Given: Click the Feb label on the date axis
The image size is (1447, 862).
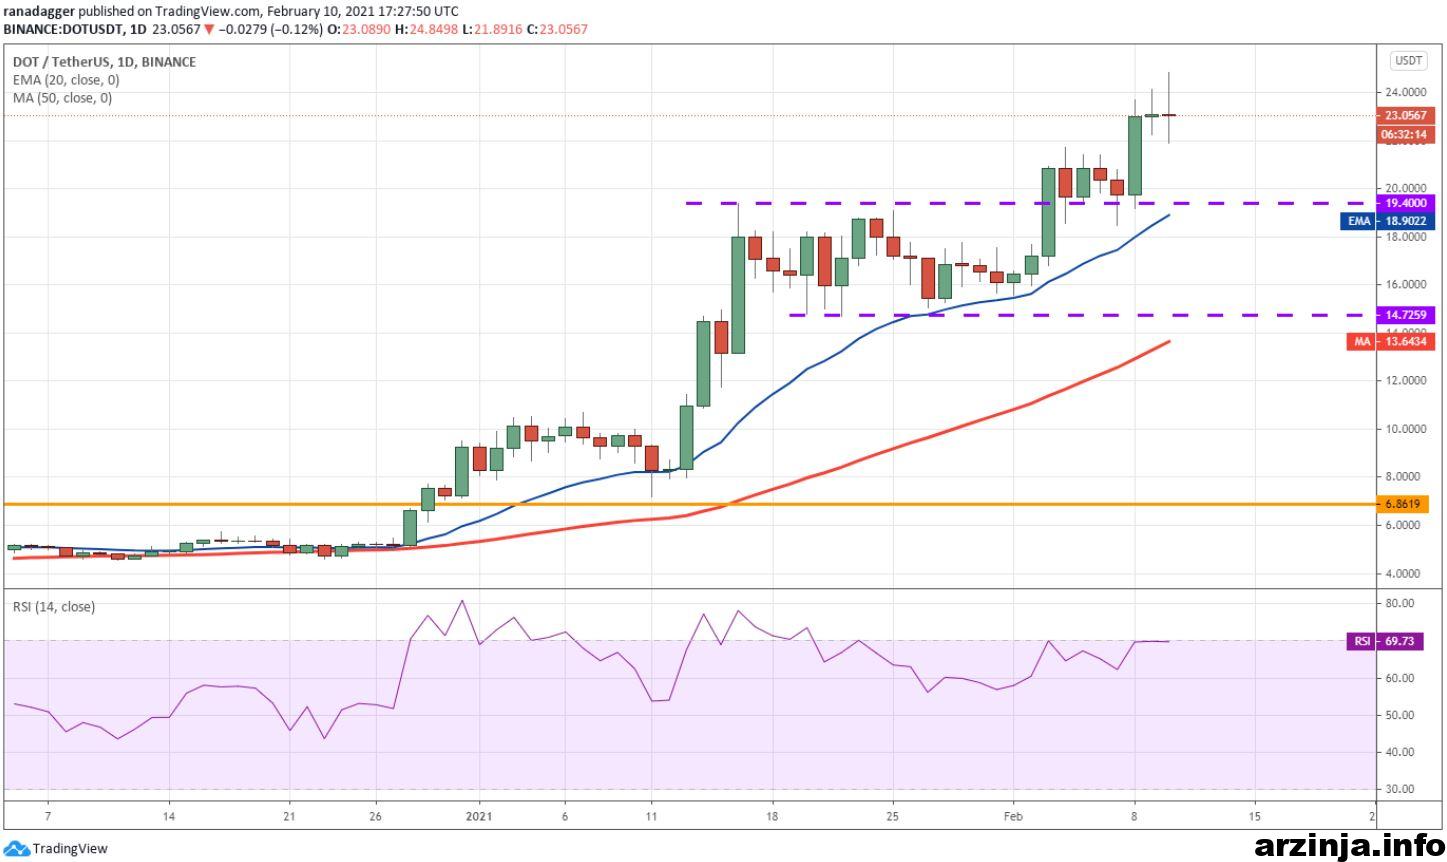Looking at the screenshot, I should click(x=1013, y=815).
